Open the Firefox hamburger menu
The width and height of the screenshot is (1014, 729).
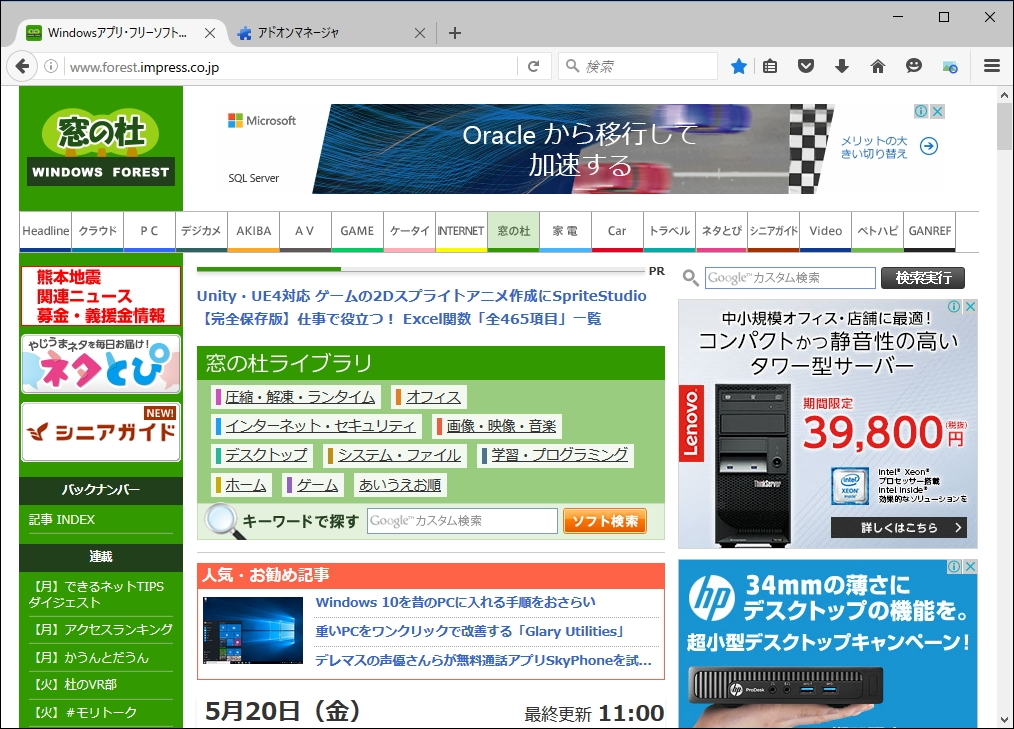(x=992, y=65)
